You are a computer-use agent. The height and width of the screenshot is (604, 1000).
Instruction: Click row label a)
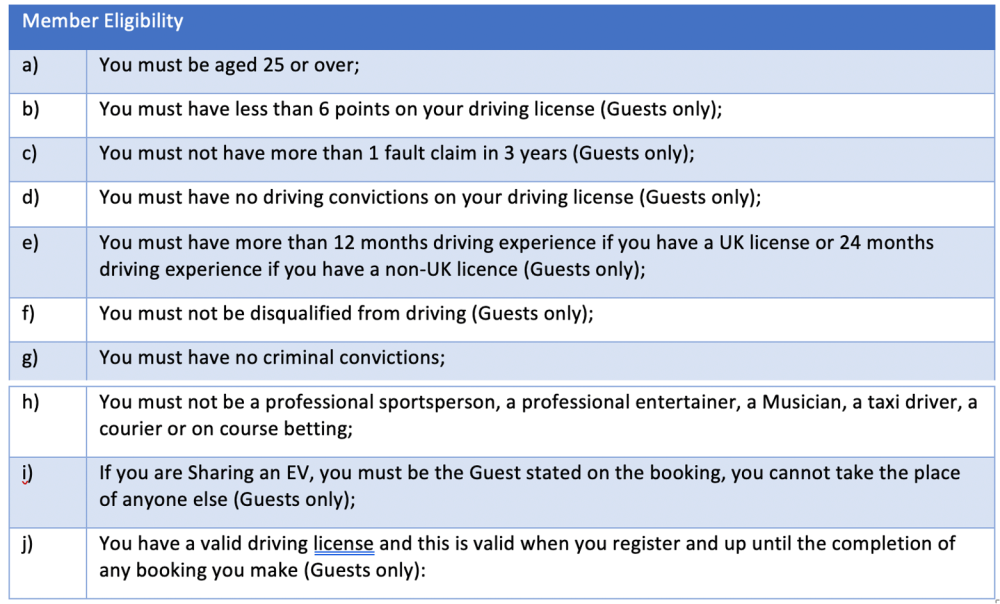point(30,65)
